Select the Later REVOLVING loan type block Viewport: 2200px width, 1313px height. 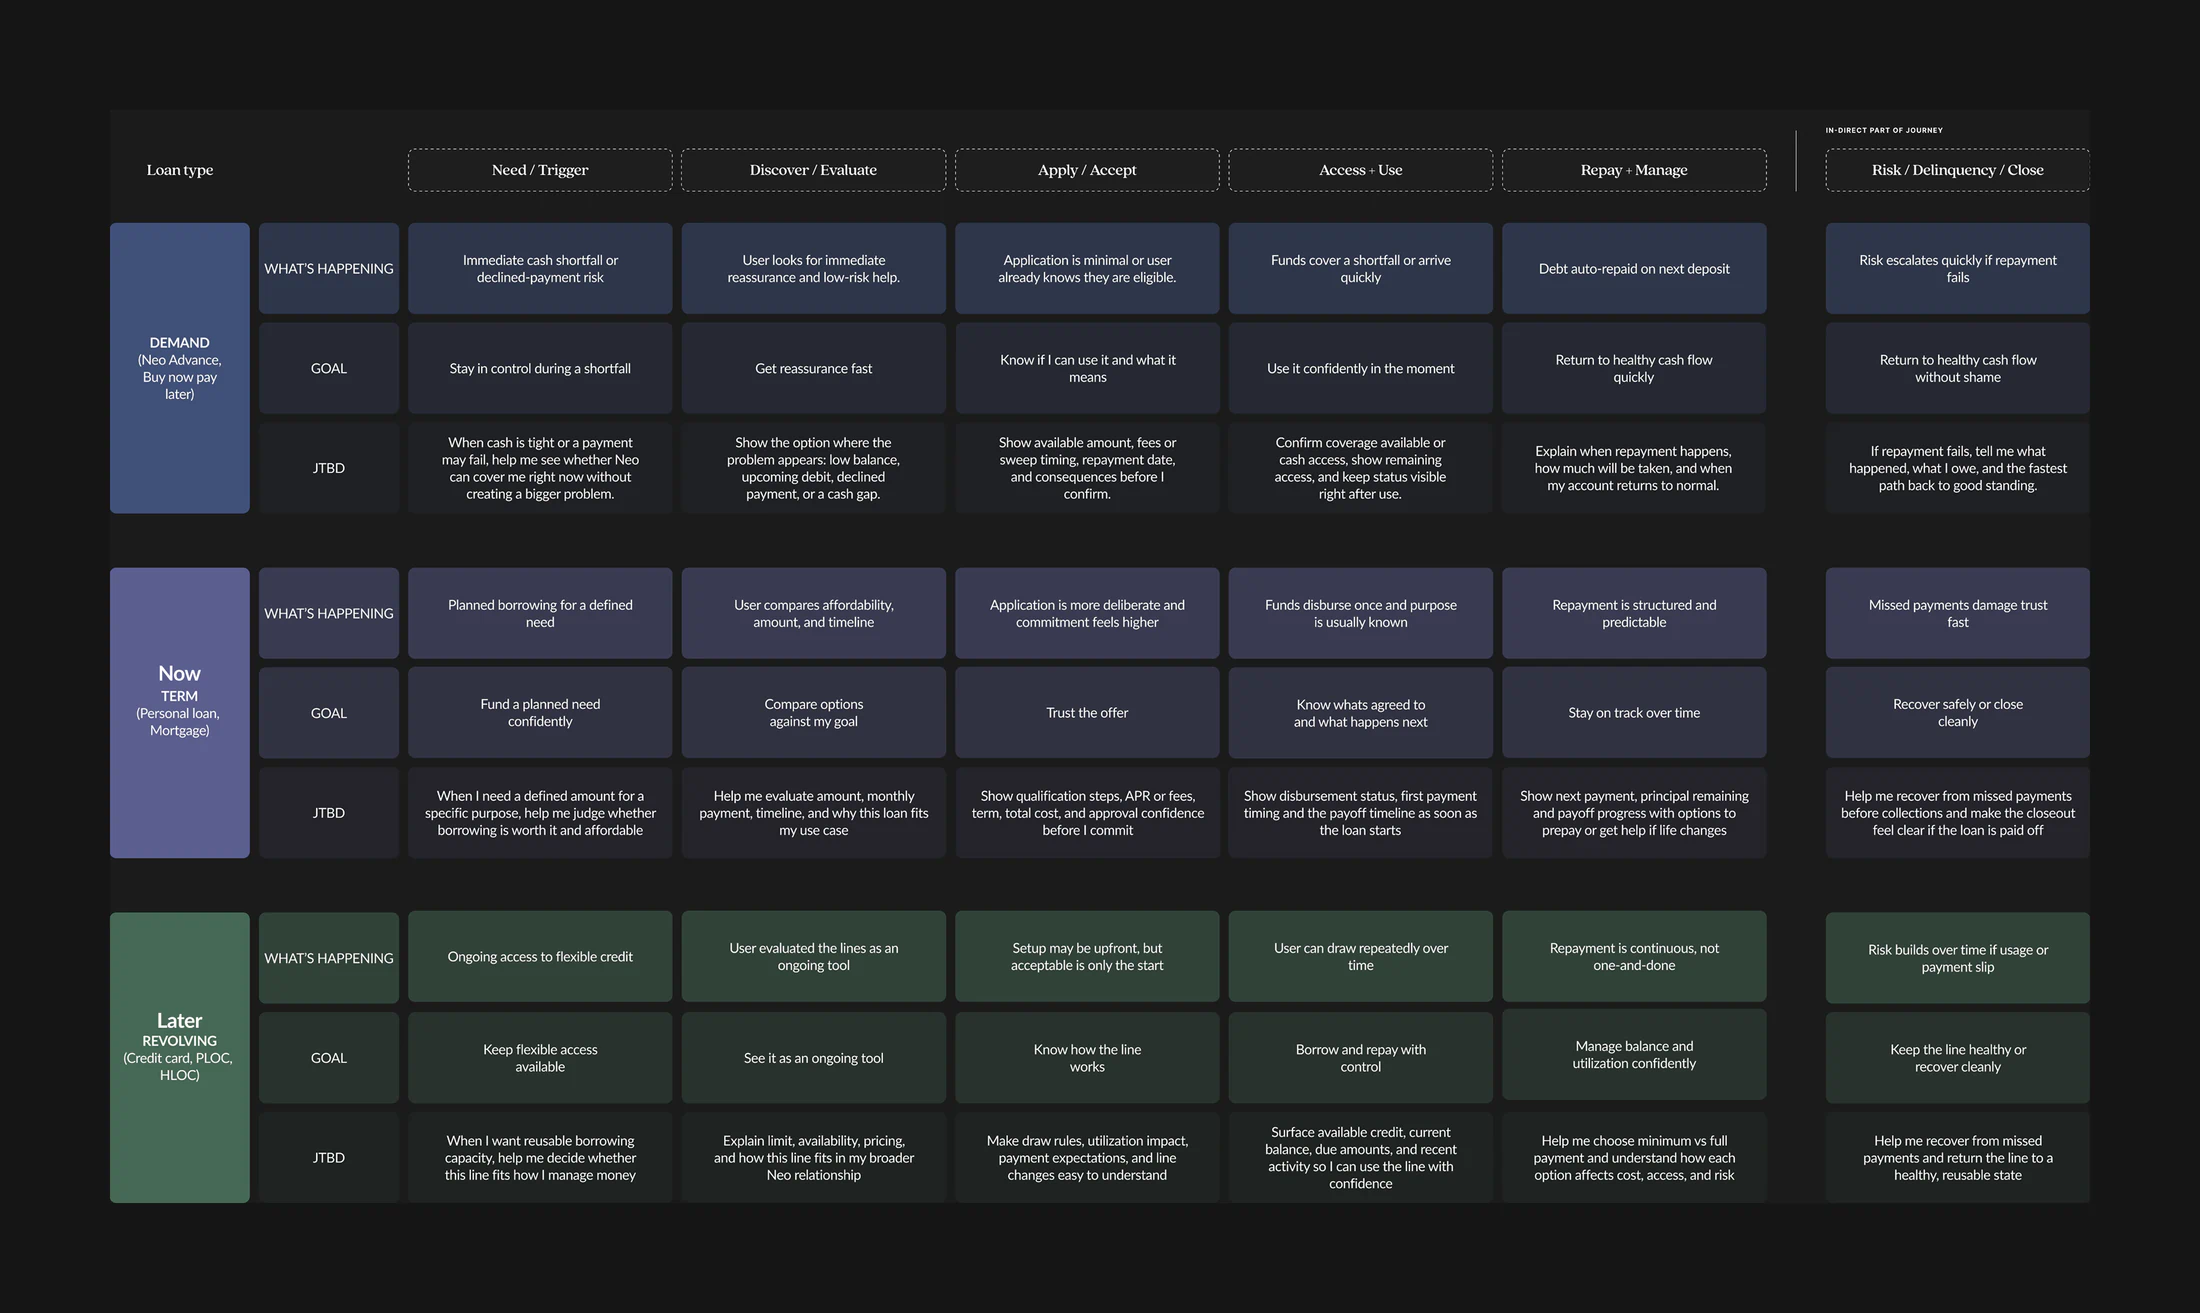[x=180, y=1057]
